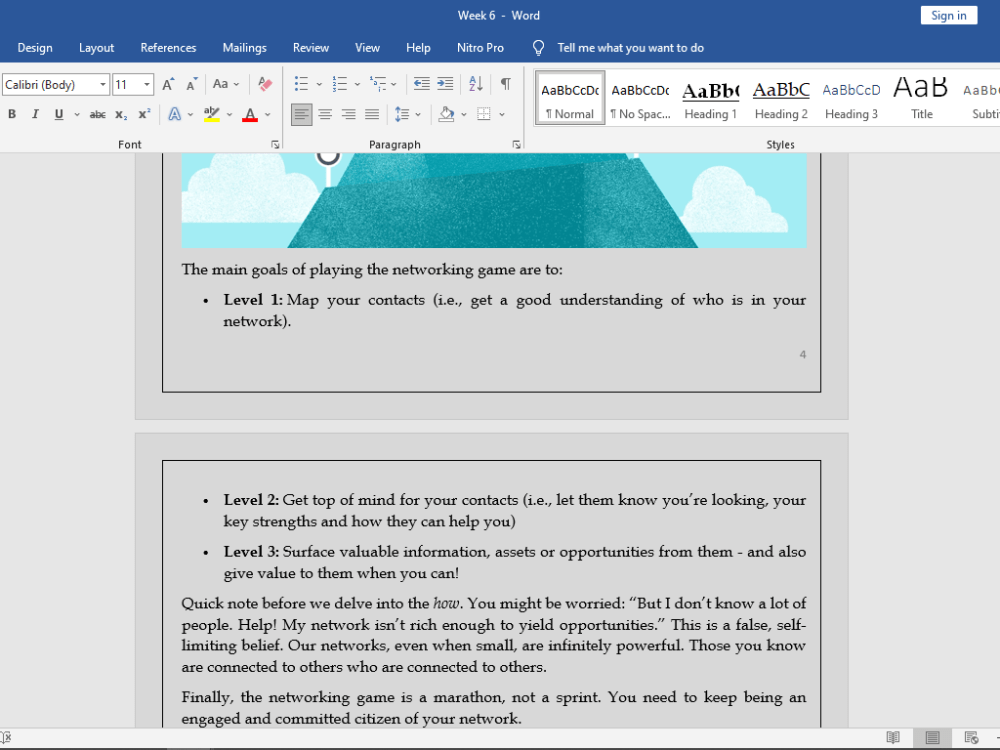Toggle superscript formatting
This screenshot has height=750, width=1000.
(x=144, y=114)
